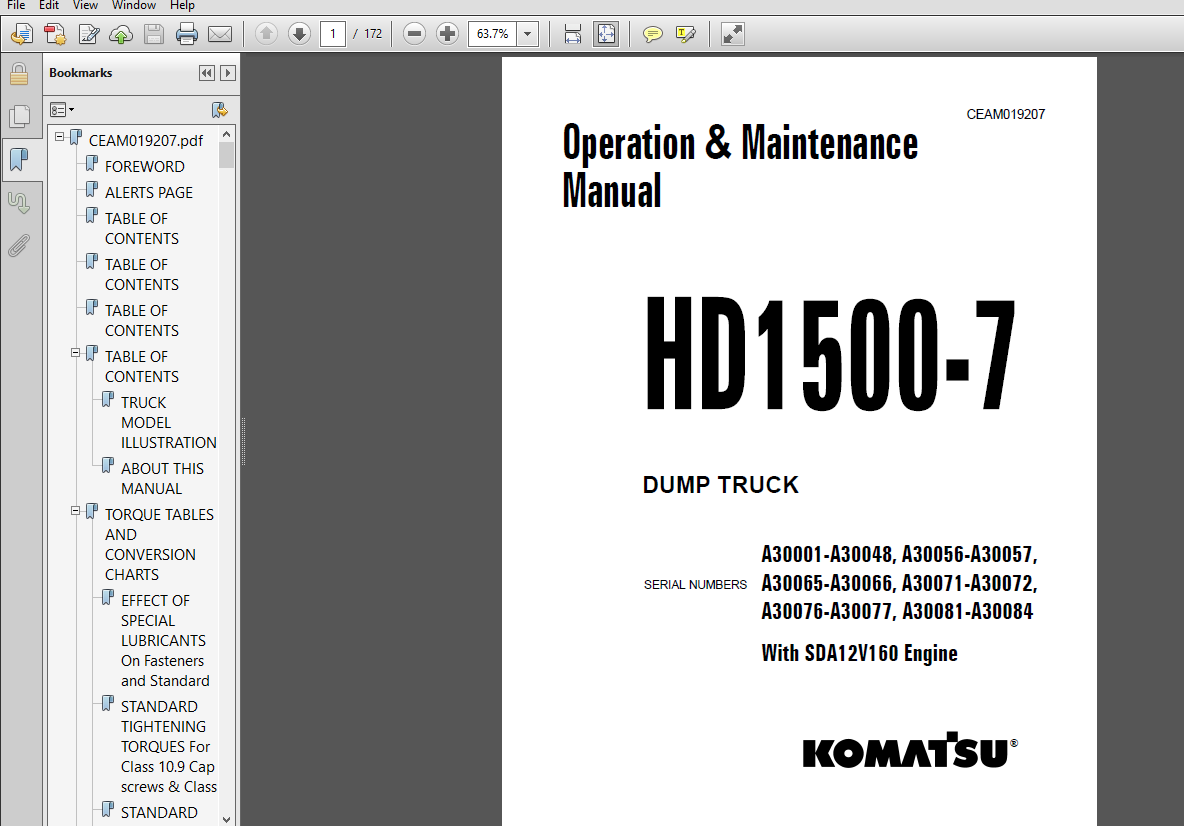Viewport: 1184px width, 826px height.
Task: Click the CEAM019207 document code text
Action: click(x=1005, y=115)
